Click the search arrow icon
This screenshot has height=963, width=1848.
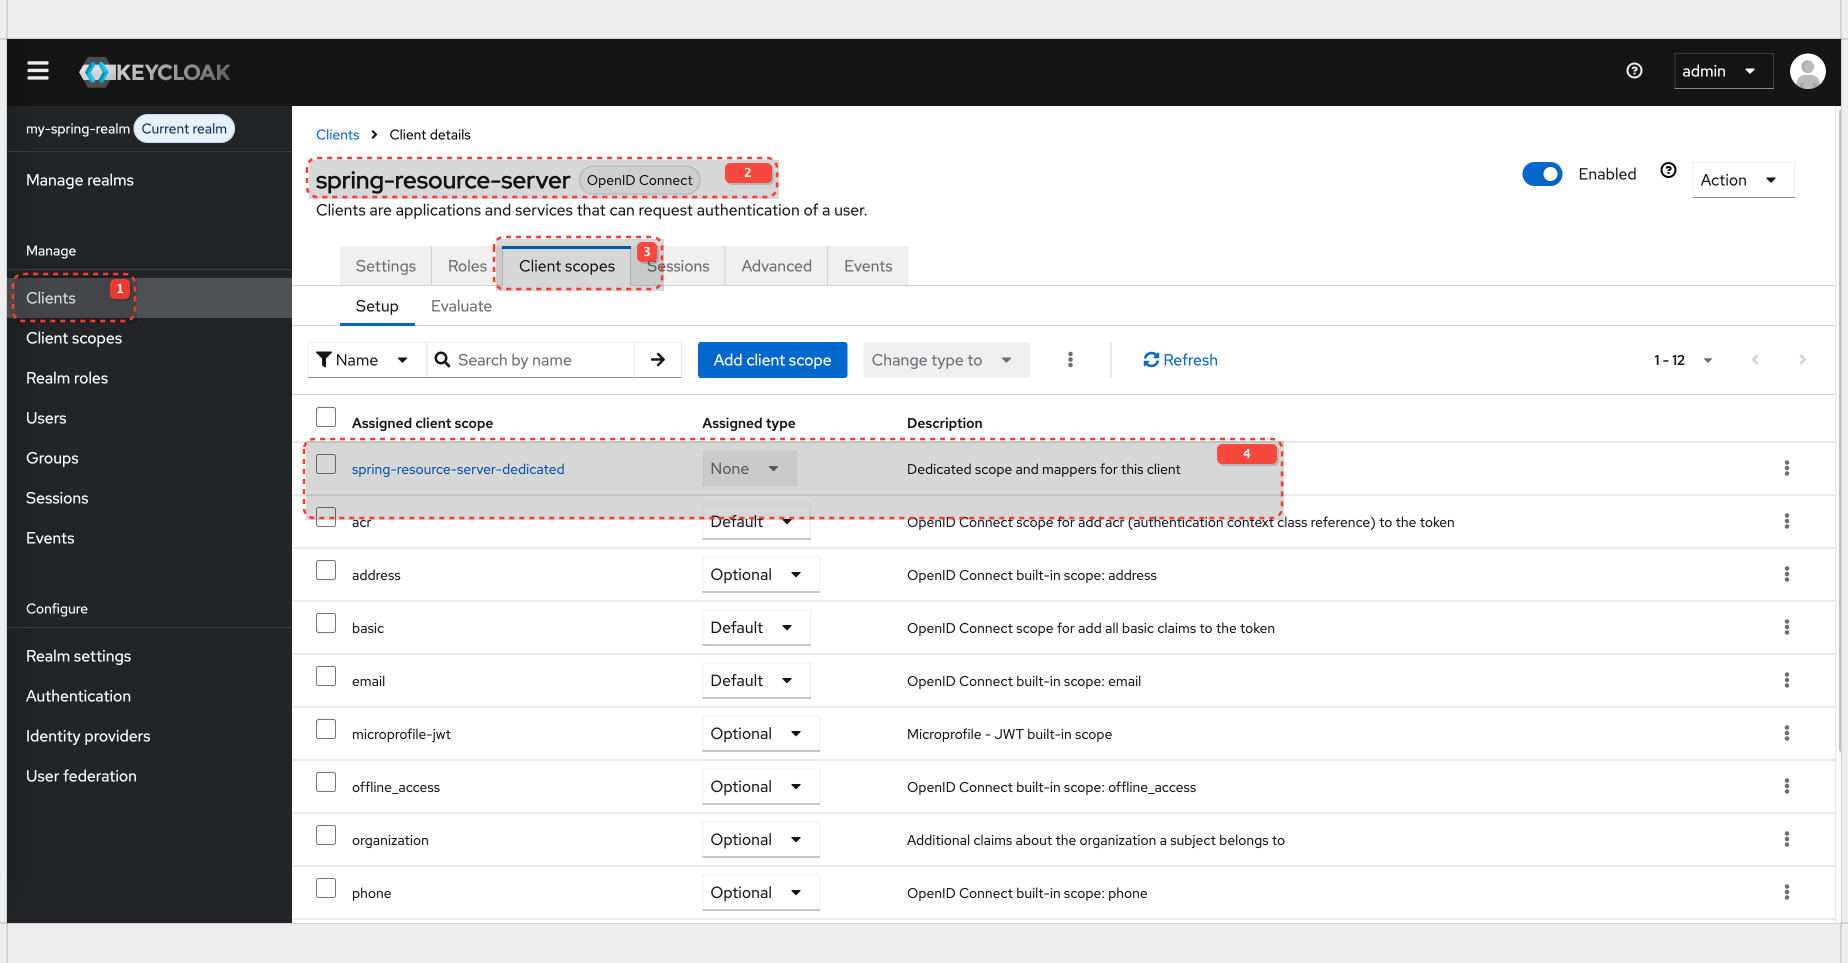658,359
